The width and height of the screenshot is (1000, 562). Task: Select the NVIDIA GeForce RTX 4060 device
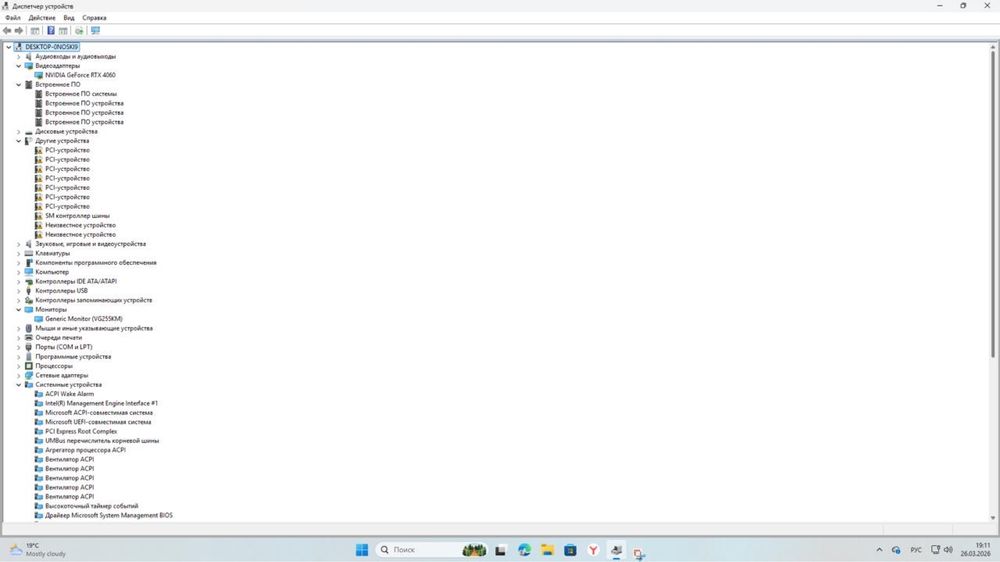[x=80, y=75]
